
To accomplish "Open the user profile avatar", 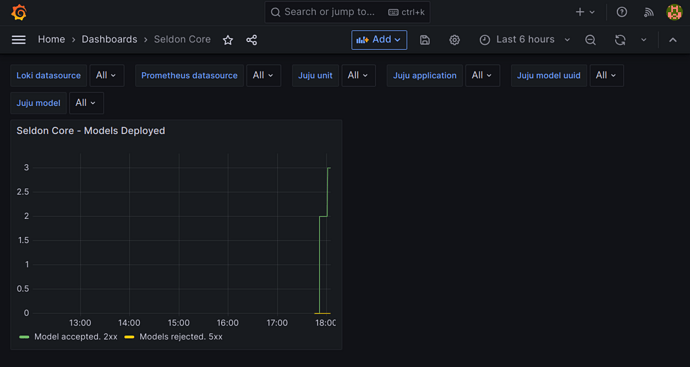I will pos(674,12).
